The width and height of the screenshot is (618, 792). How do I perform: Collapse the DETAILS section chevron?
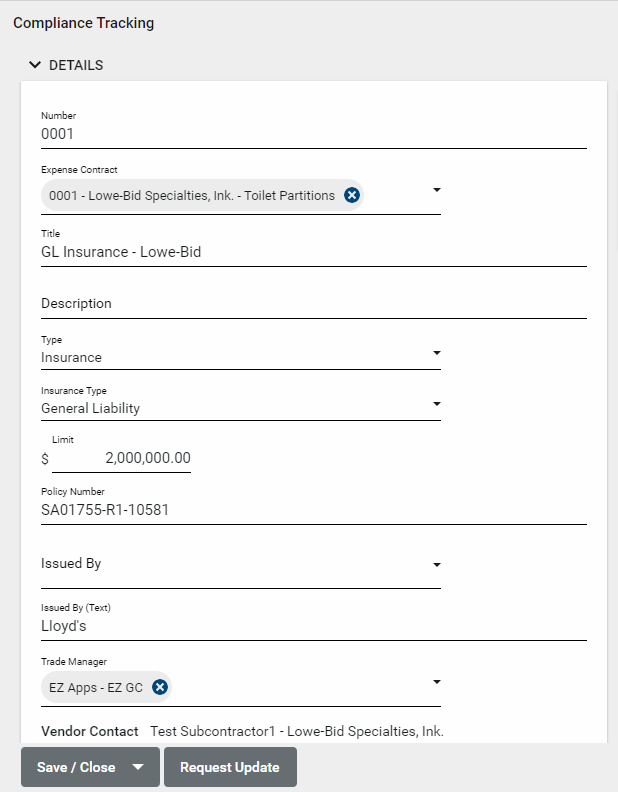[x=36, y=65]
